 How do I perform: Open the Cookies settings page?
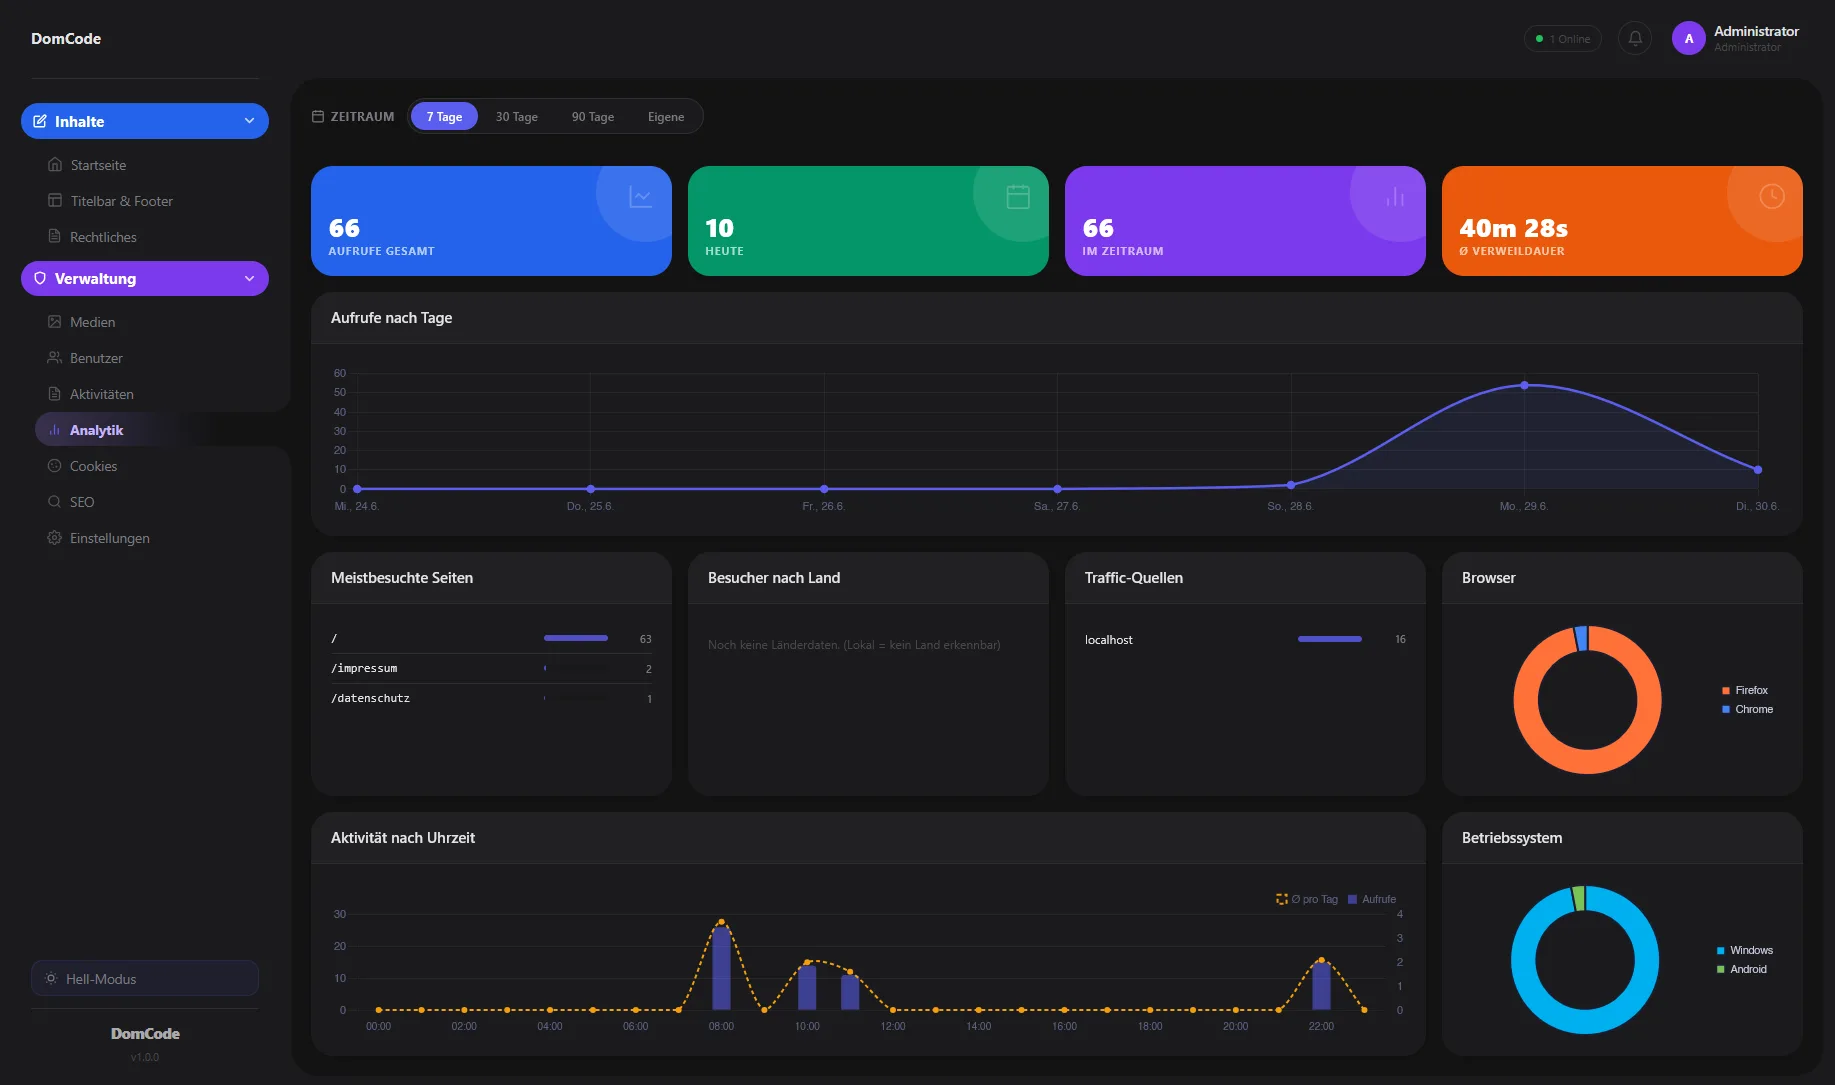[145, 466]
